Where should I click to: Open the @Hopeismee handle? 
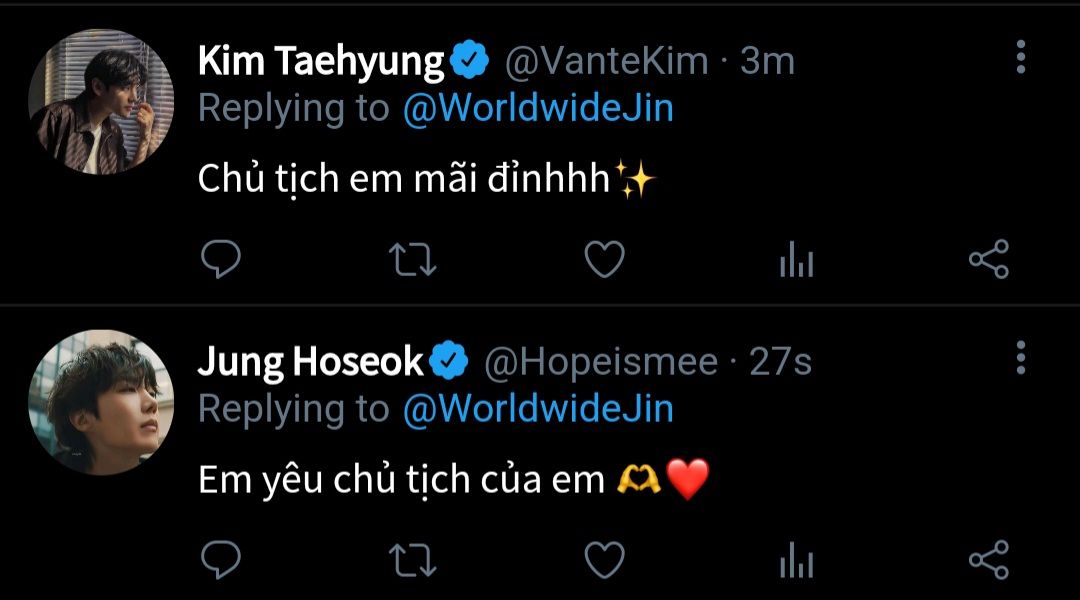(x=601, y=362)
